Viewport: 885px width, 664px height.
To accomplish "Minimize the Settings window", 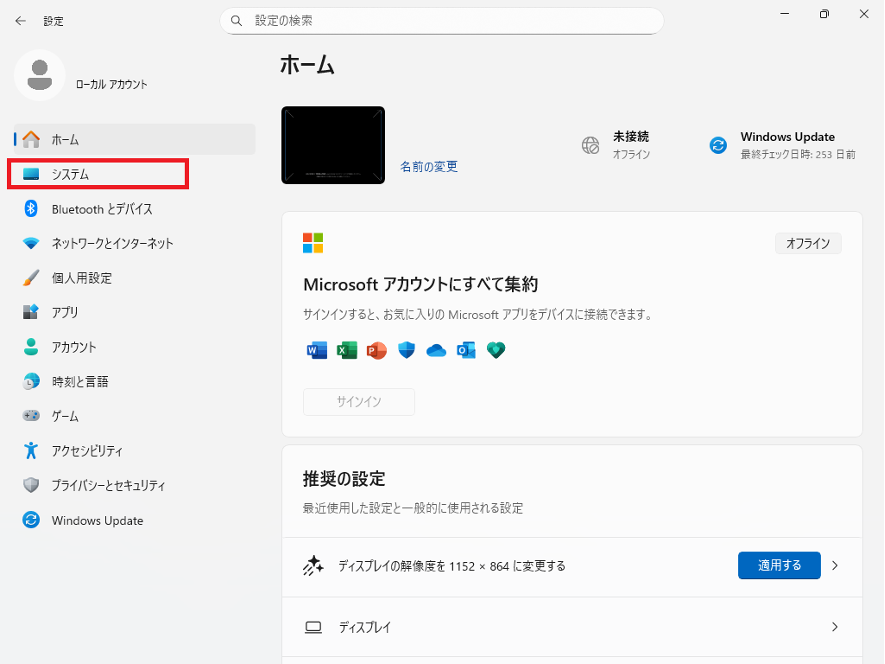I will [x=785, y=14].
